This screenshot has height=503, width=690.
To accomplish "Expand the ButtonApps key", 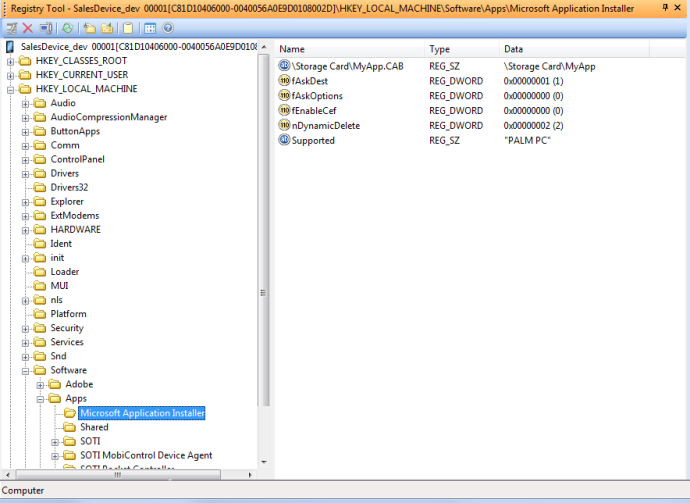I will 25,132.
